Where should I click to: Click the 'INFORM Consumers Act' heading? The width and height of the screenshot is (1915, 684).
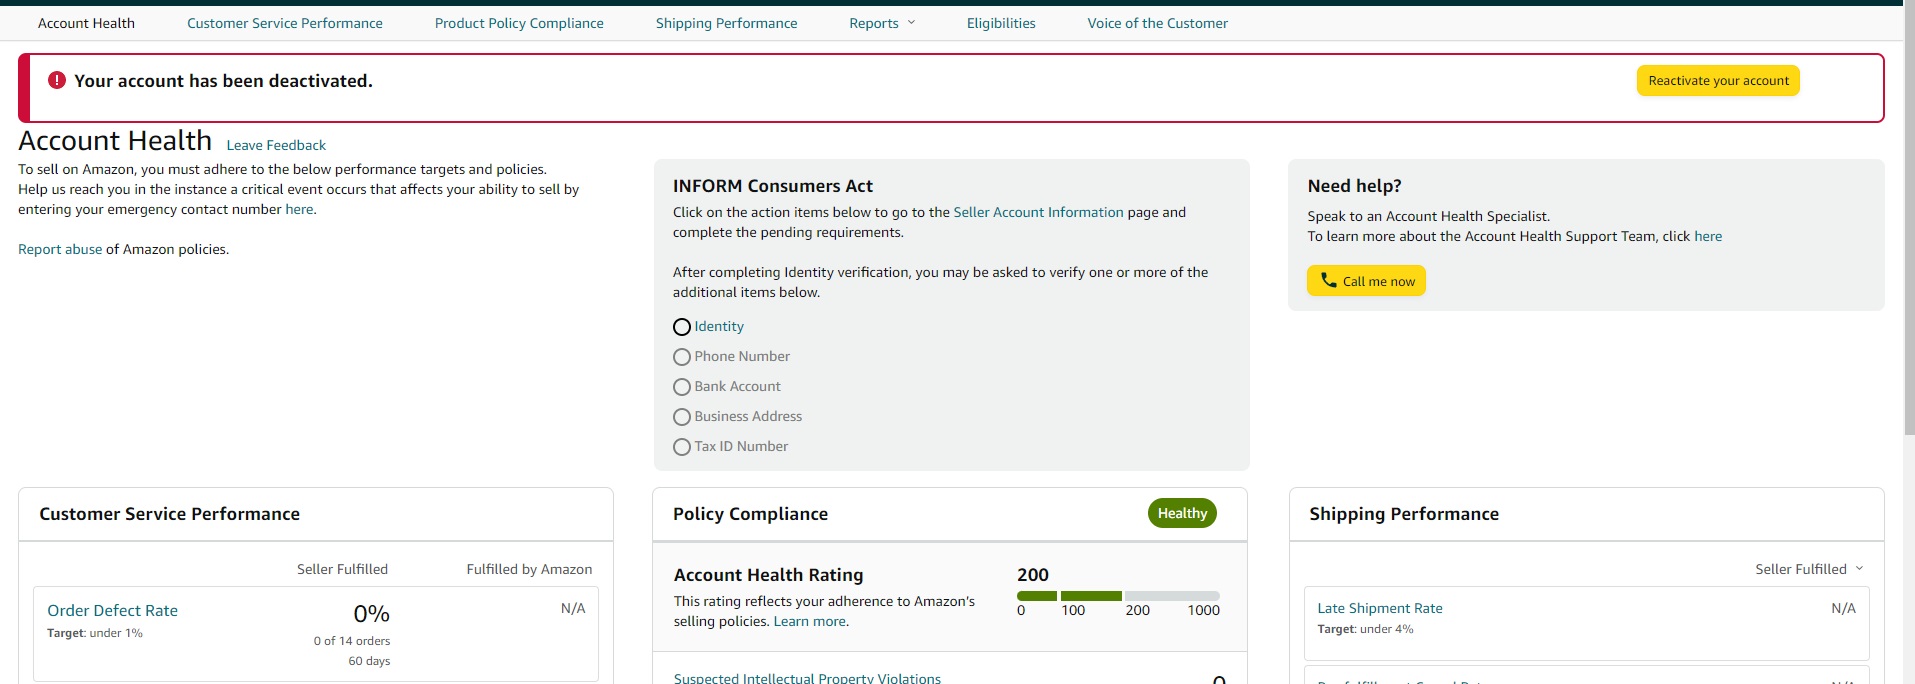[773, 186]
